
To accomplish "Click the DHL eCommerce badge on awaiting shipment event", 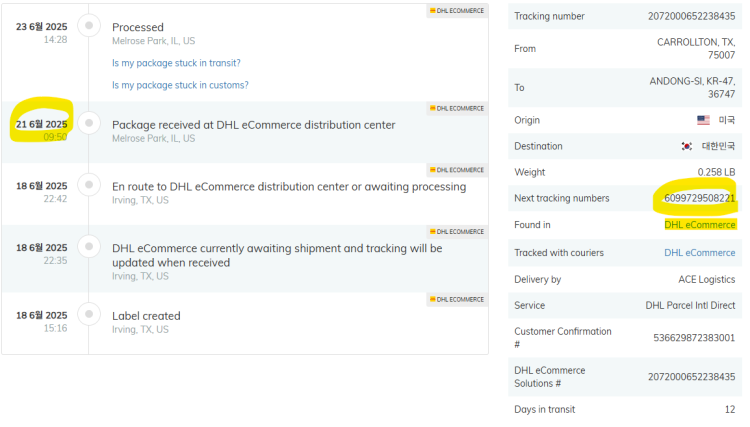I will click(457, 231).
